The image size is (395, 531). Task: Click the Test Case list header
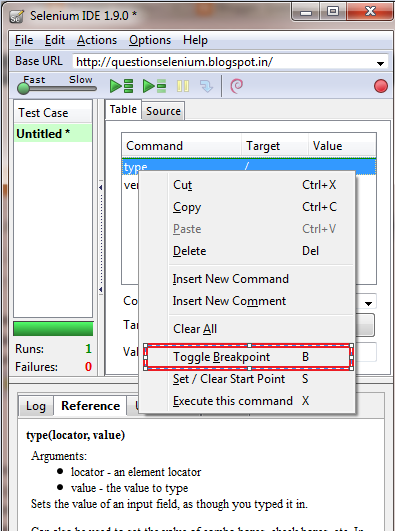coord(53,113)
